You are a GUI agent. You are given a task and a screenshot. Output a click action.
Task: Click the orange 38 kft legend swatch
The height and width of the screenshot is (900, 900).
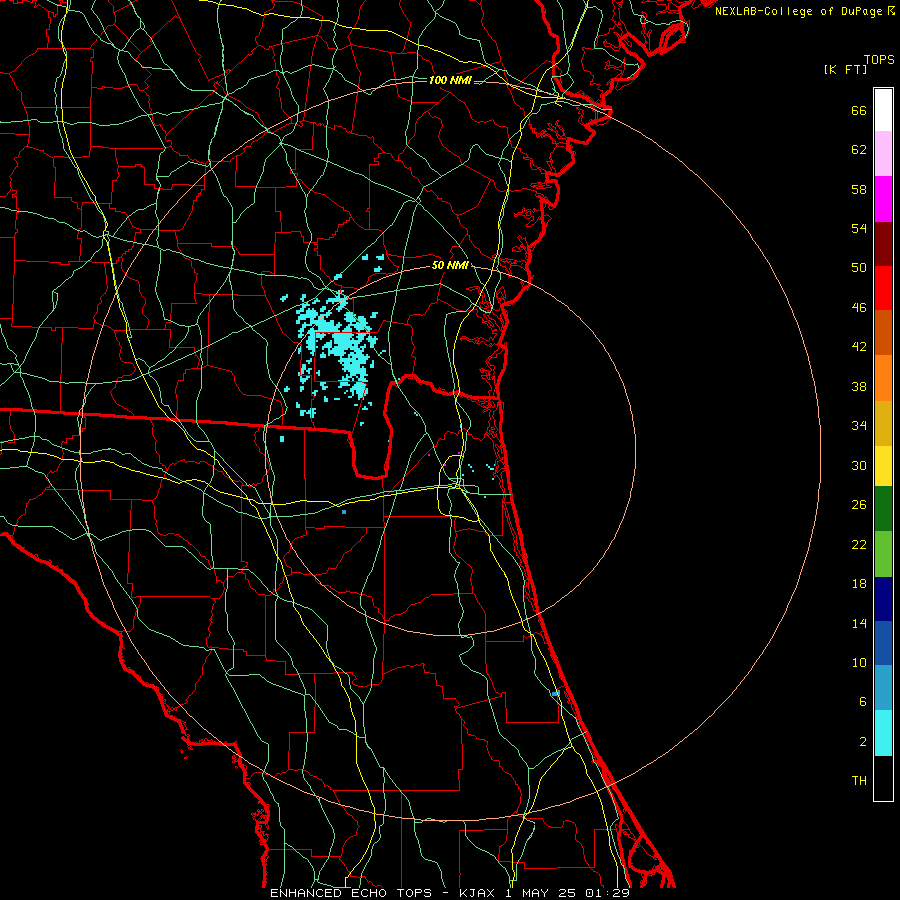pos(883,378)
